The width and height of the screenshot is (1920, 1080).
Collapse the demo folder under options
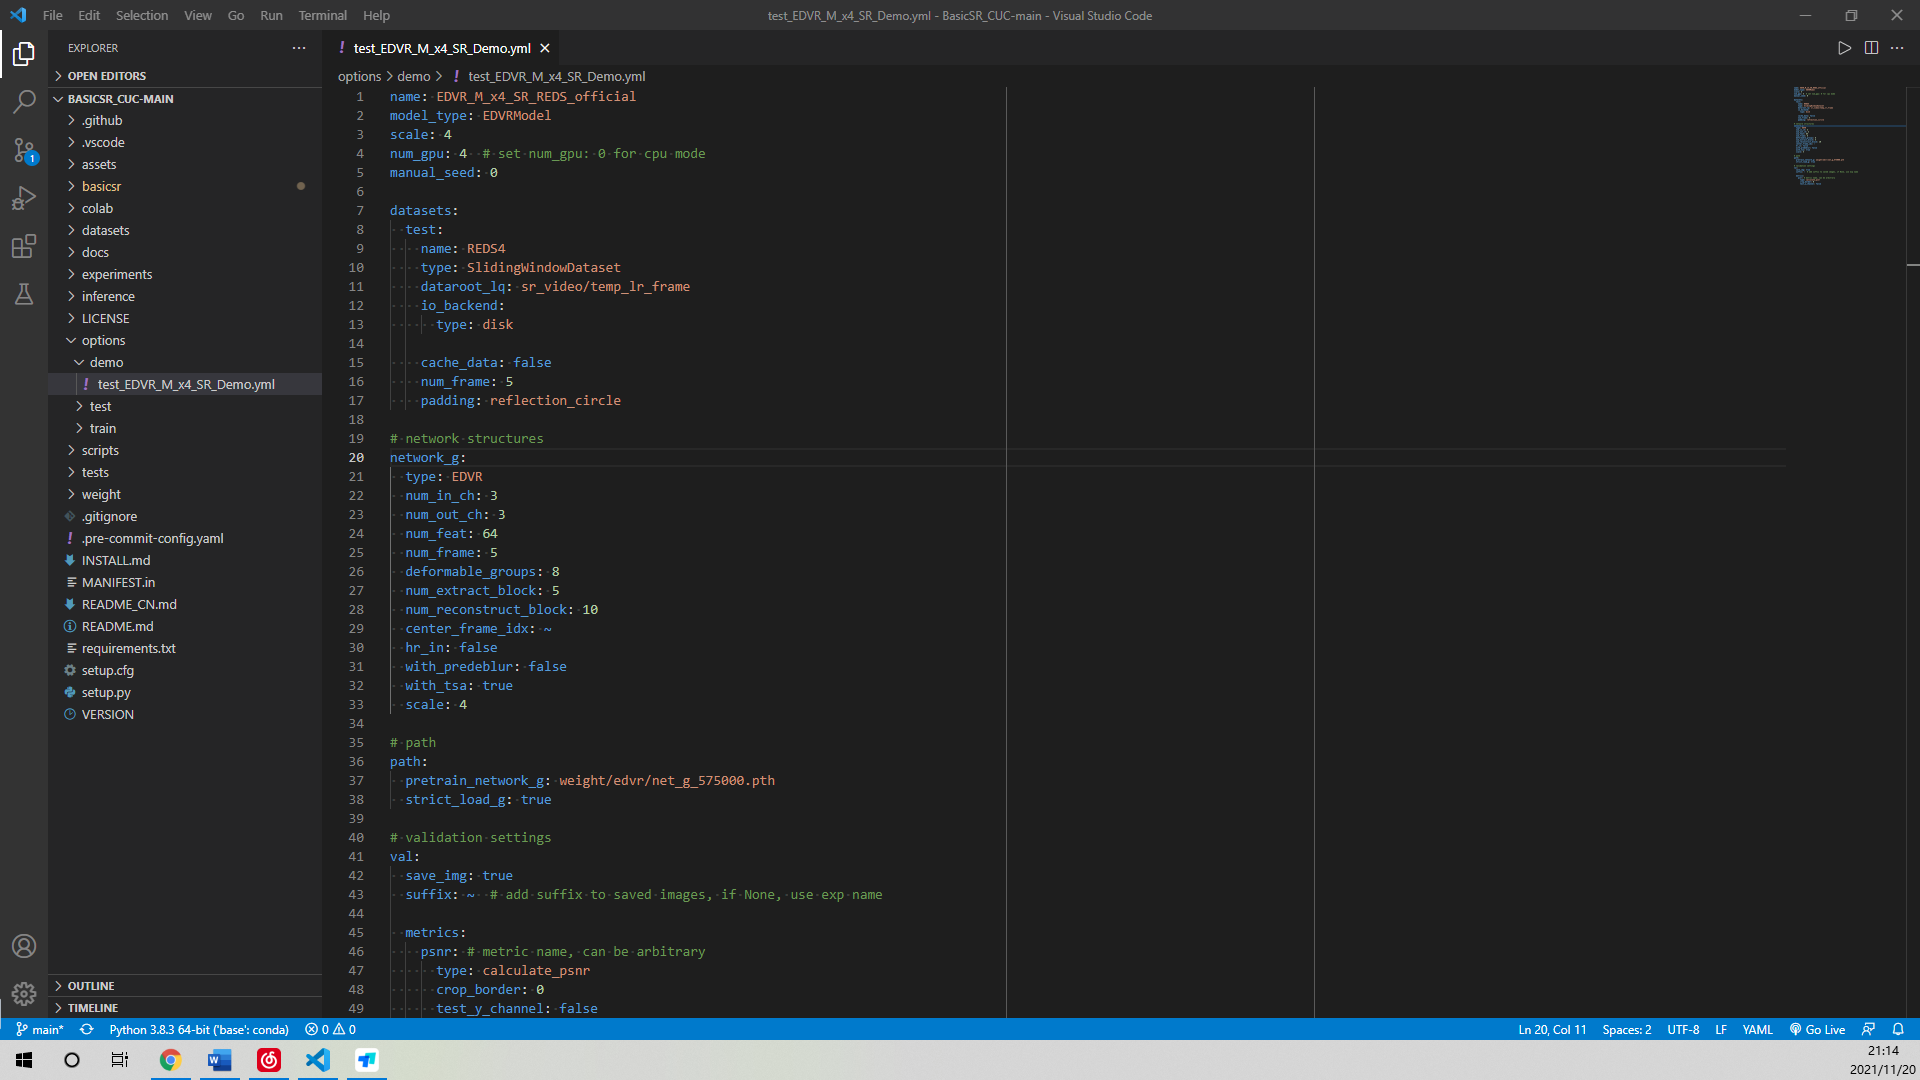[82, 361]
